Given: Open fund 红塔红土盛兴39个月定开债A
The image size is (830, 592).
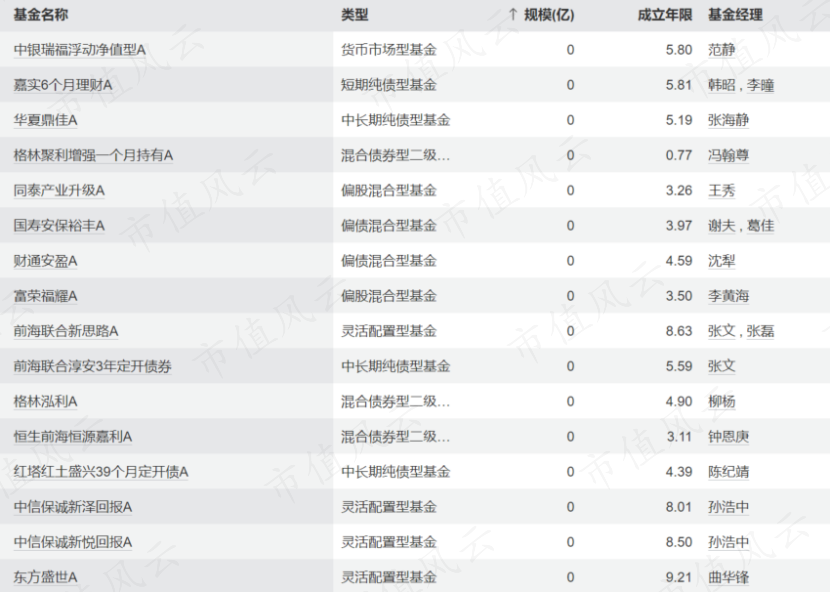Looking at the screenshot, I should (101, 472).
